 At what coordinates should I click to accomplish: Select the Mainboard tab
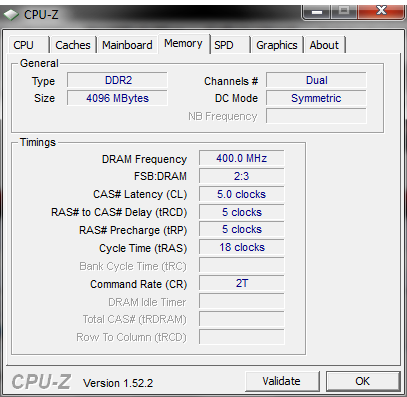click(x=127, y=45)
